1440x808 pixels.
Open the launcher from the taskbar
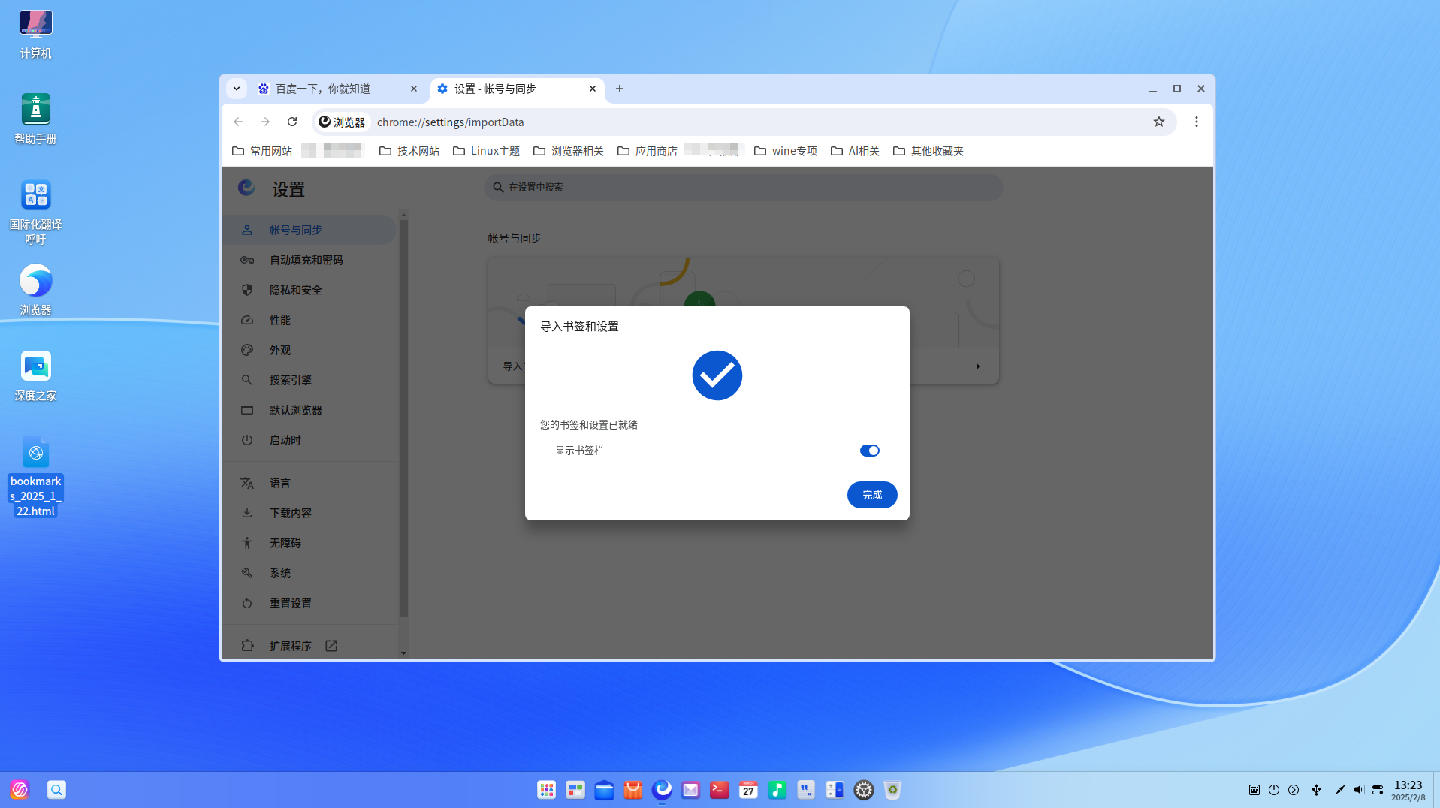click(21, 790)
